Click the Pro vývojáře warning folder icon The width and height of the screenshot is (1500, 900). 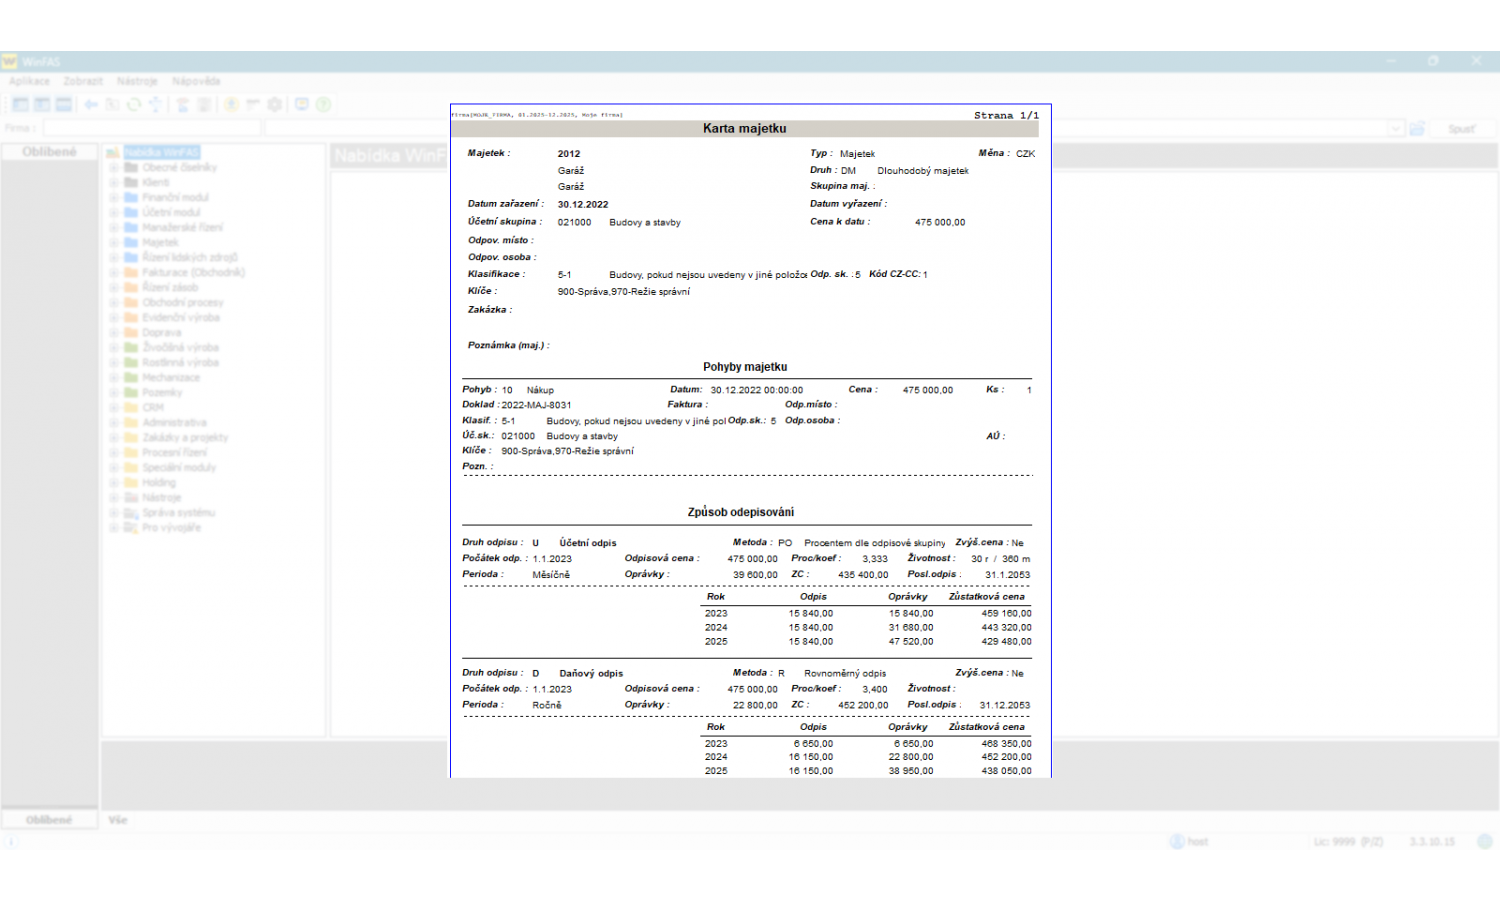[131, 527]
